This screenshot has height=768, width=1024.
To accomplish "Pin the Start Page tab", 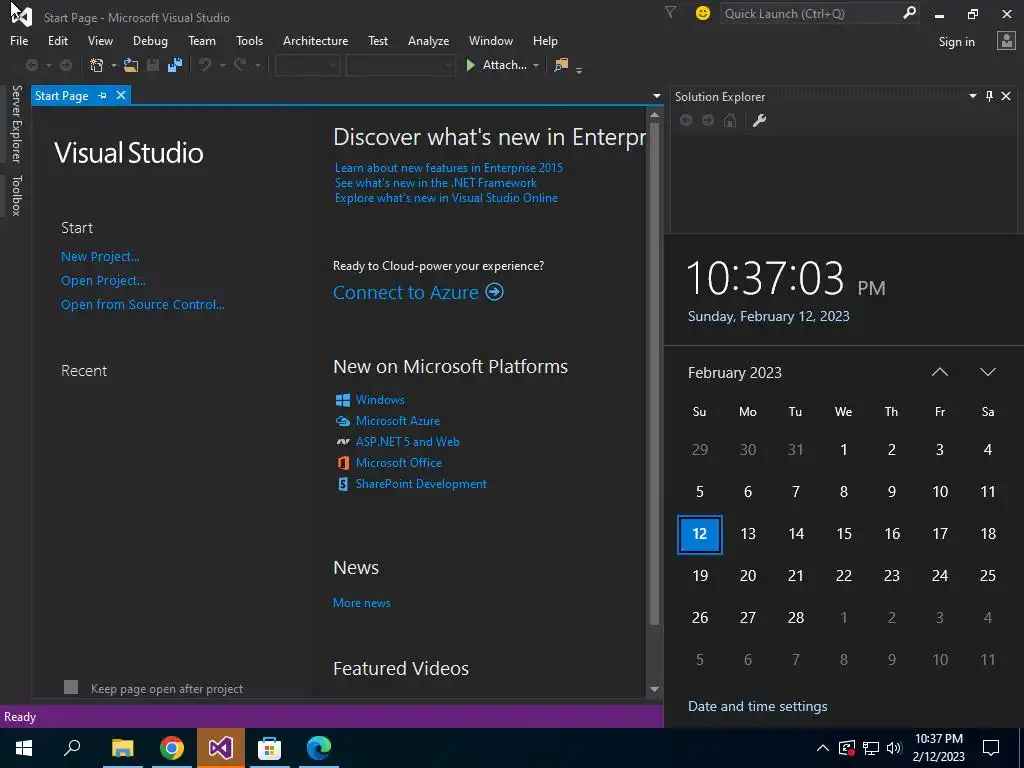I will tap(103, 95).
